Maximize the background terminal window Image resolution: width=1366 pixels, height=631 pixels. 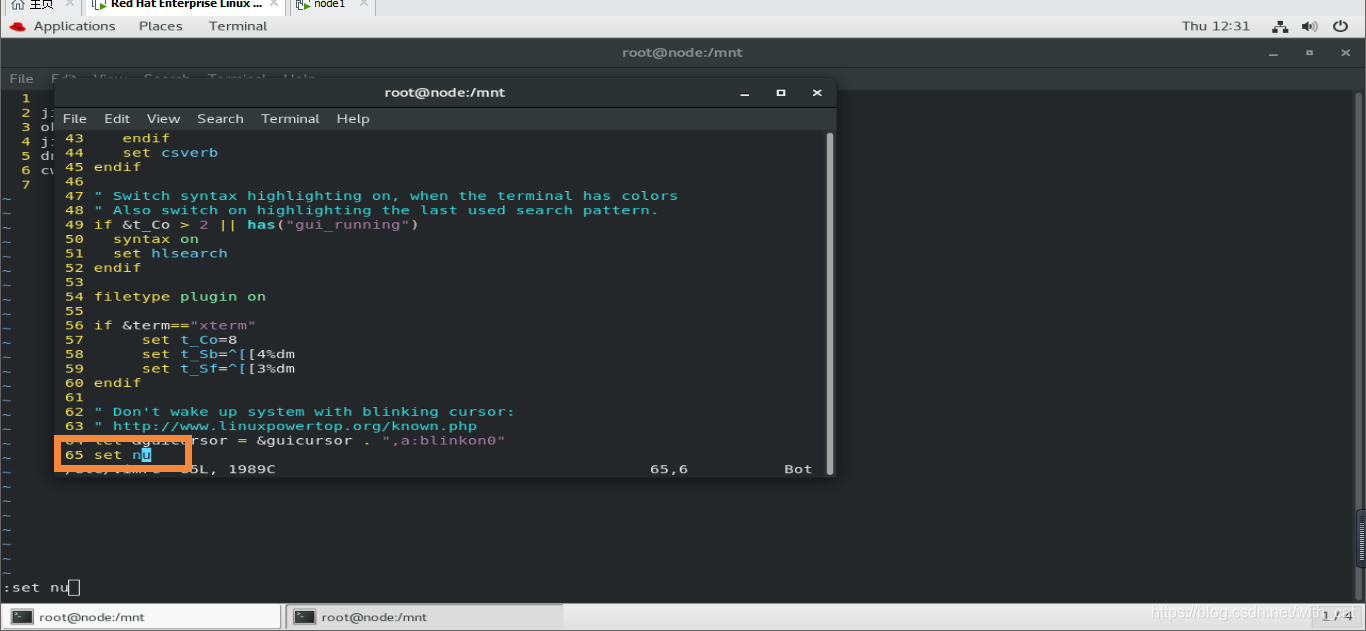coord(1309,53)
